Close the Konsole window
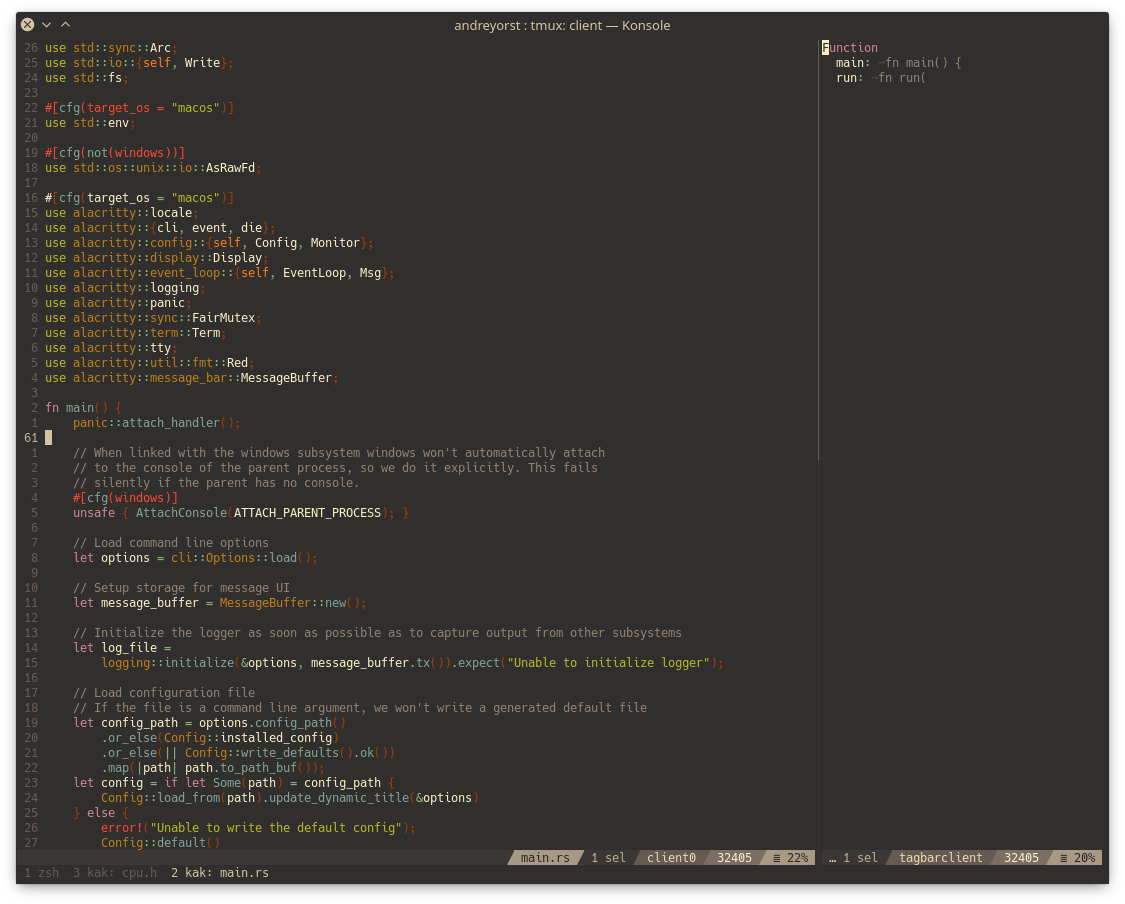The image size is (1125, 904). tap(27, 24)
